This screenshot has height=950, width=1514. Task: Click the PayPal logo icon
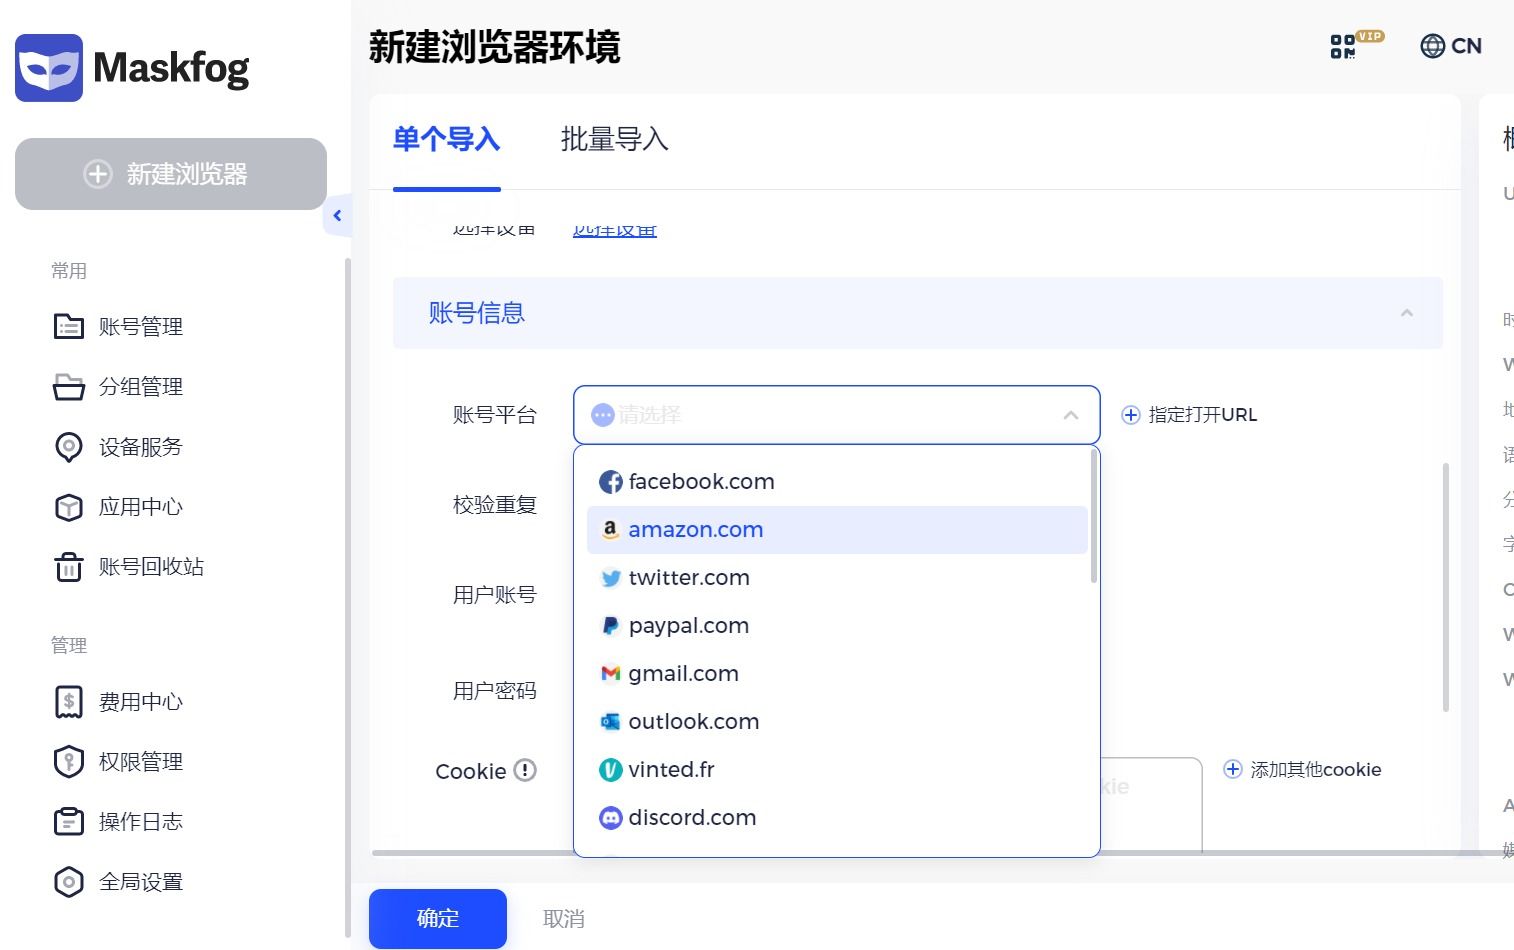(610, 626)
